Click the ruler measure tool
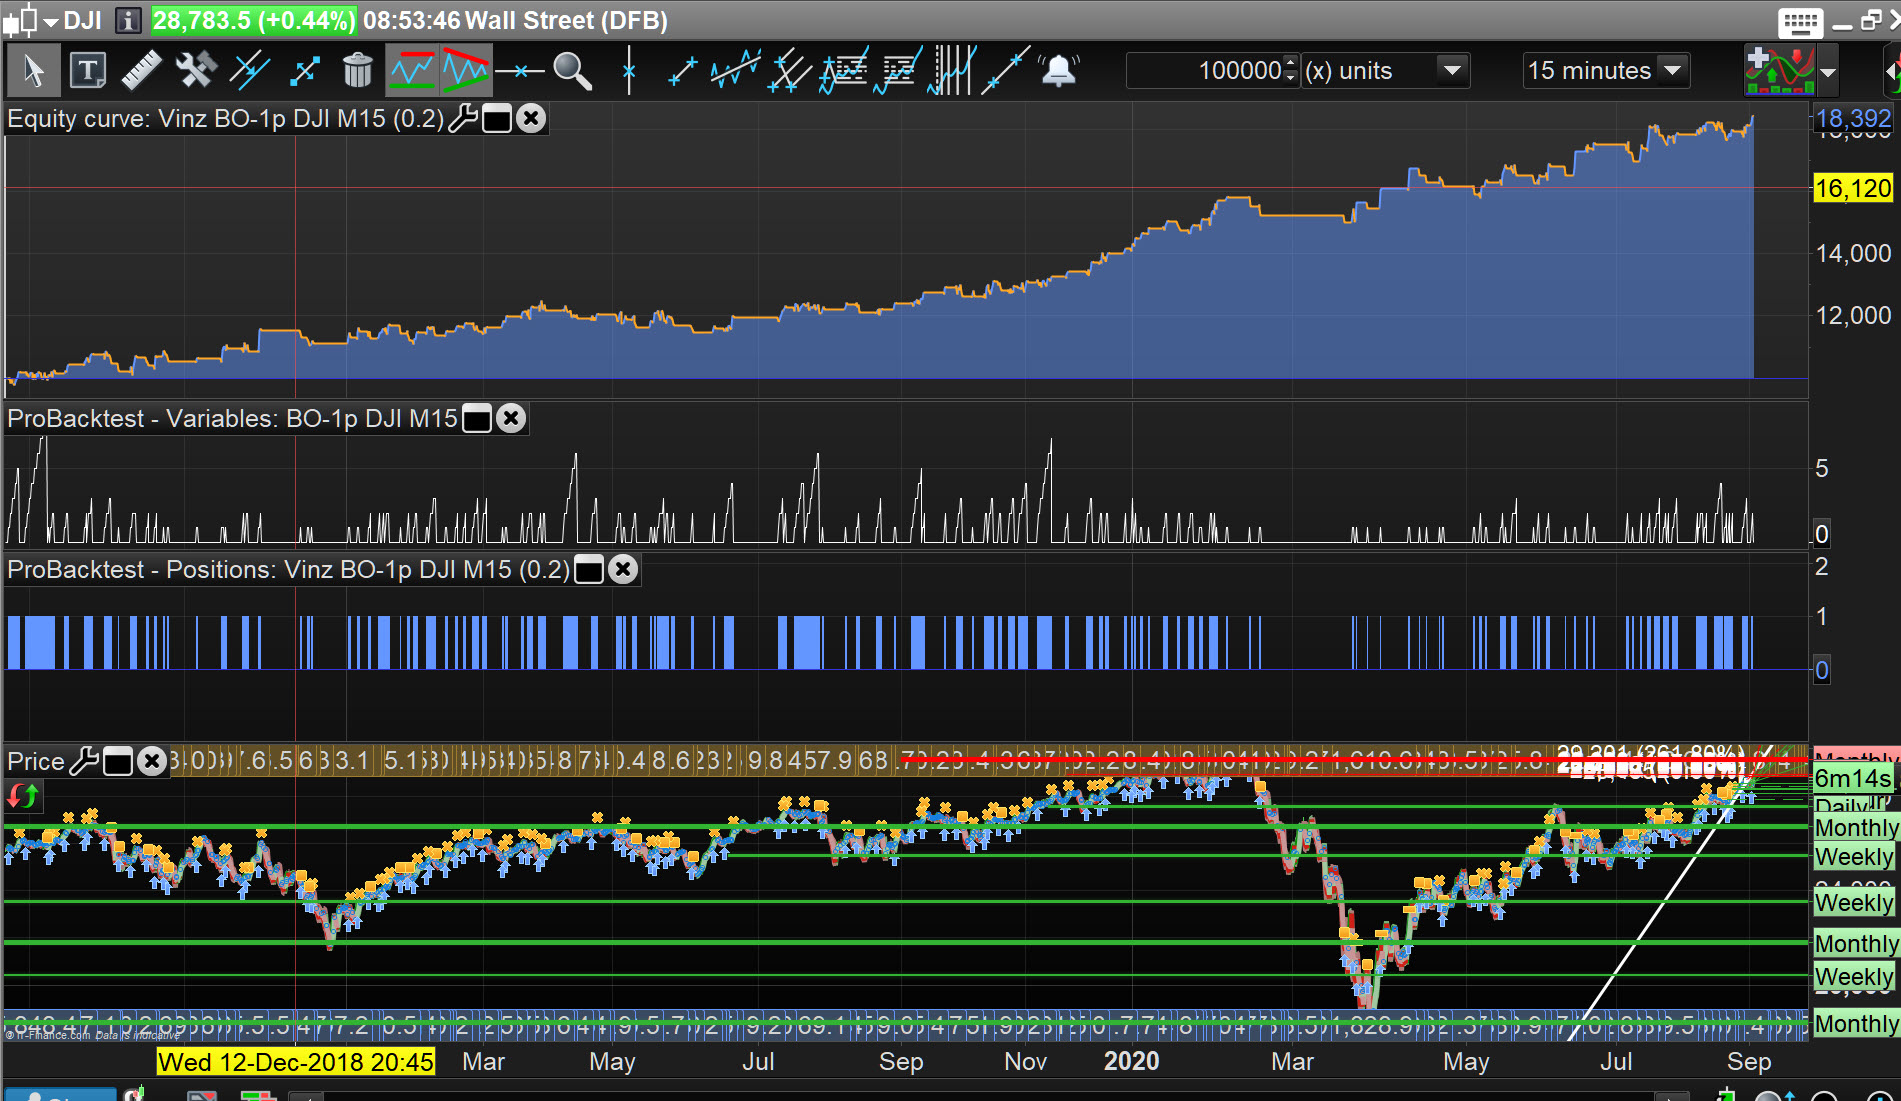The height and width of the screenshot is (1101, 1901). point(141,71)
